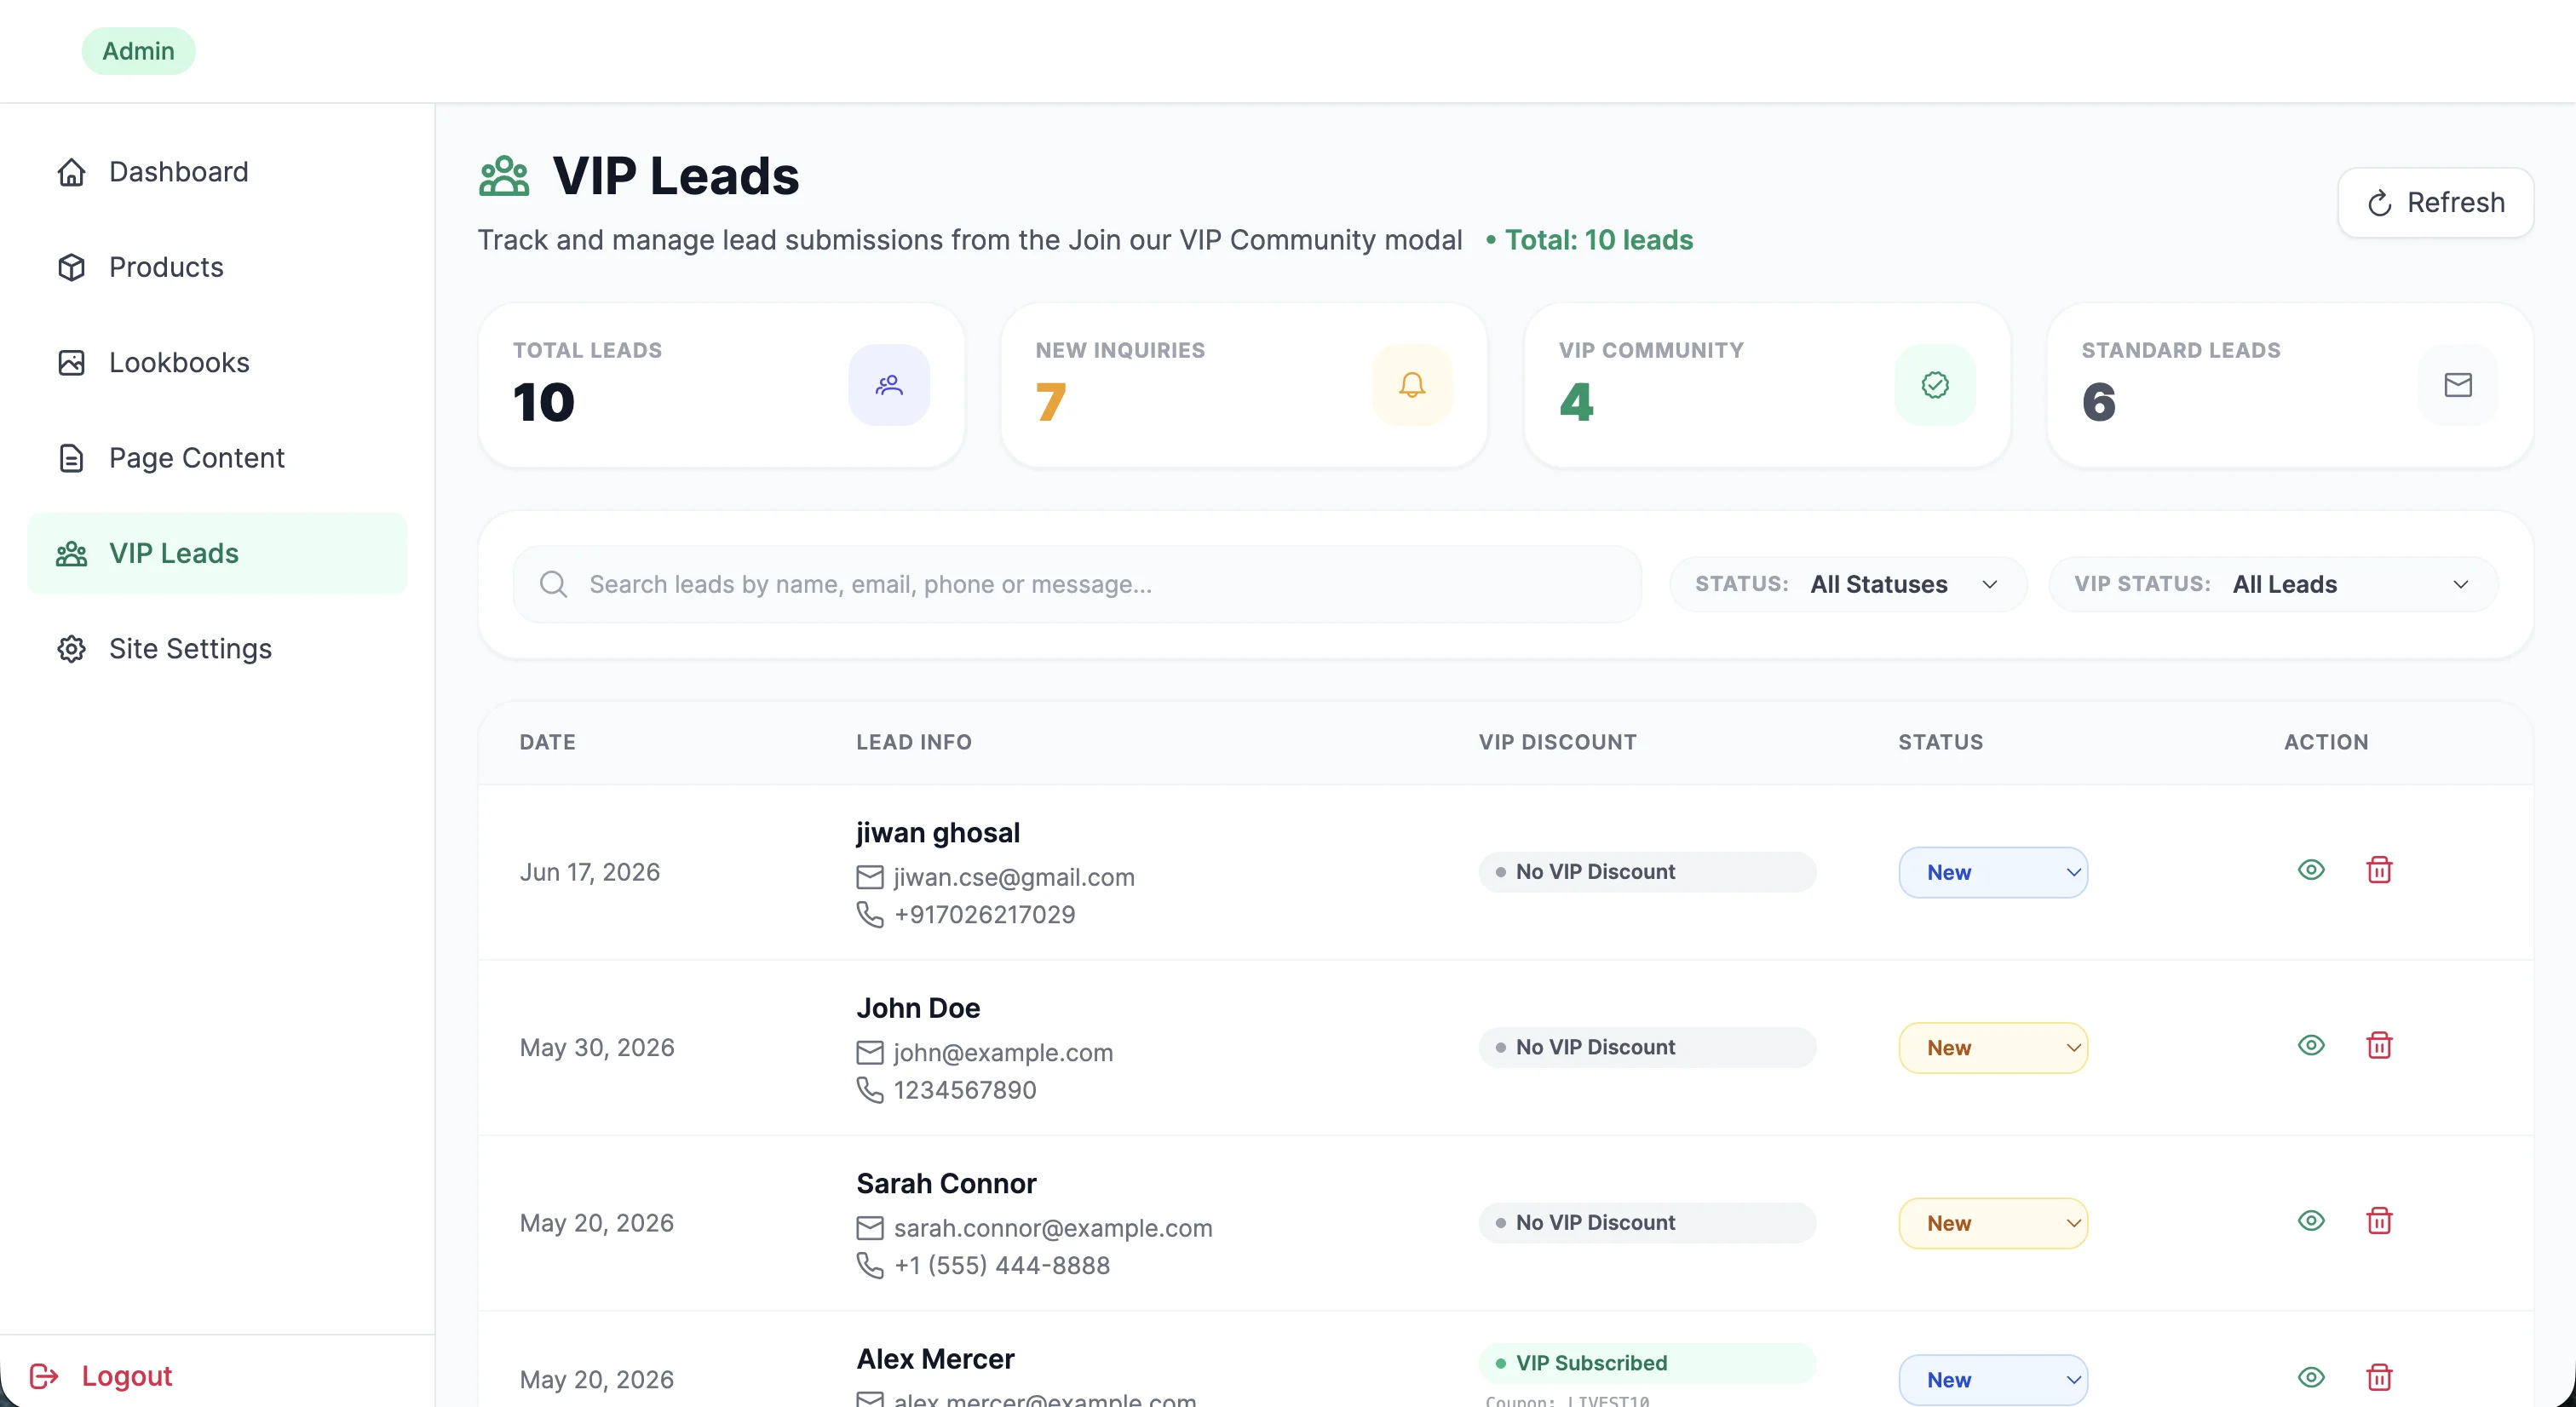Open status dropdown for jiwan ghosal
The width and height of the screenshot is (2576, 1407).
coord(1993,873)
